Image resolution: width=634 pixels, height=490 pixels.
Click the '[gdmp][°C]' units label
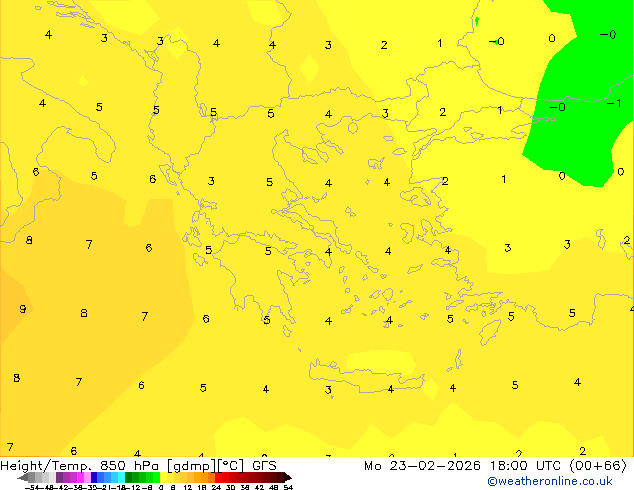(205, 466)
